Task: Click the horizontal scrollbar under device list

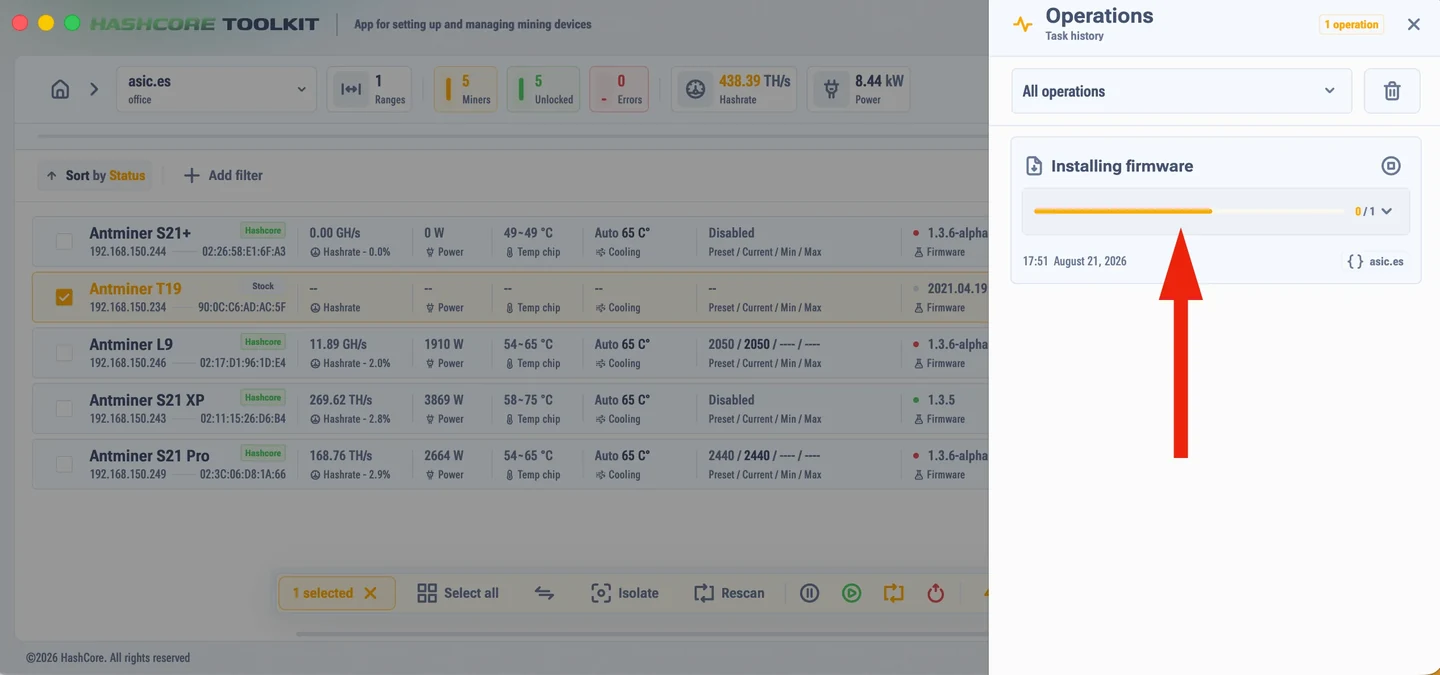Action: (x=640, y=633)
